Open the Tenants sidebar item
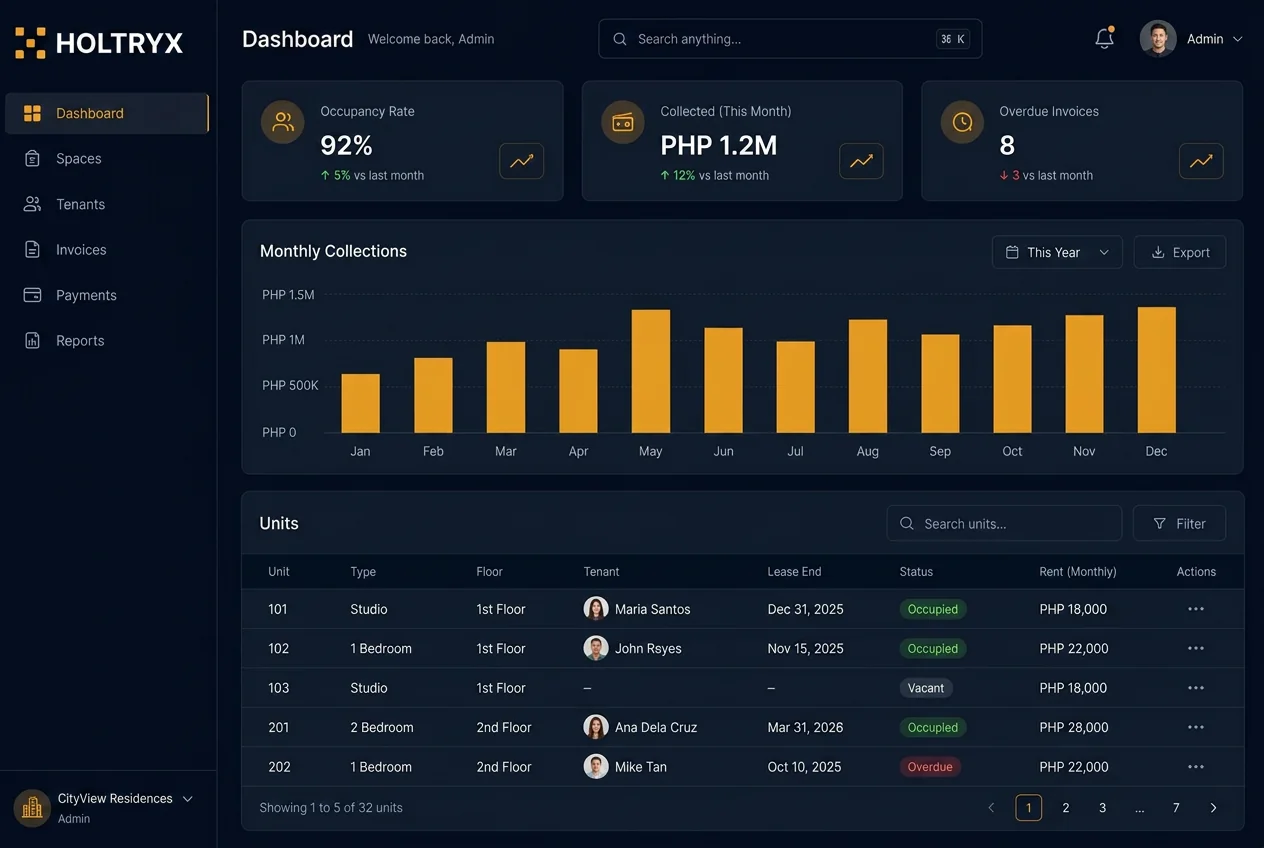 (x=107, y=204)
